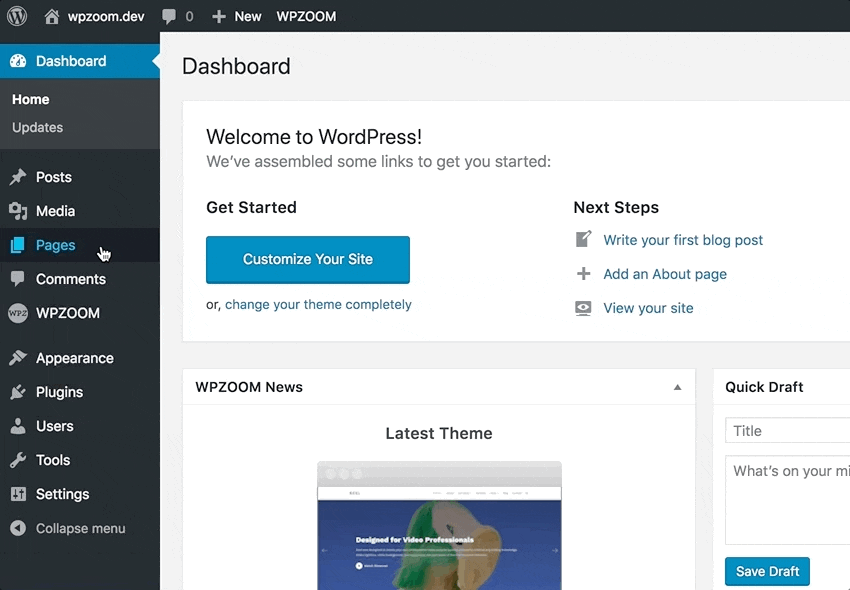Open the Pages menu
The image size is (850, 590).
80,245
